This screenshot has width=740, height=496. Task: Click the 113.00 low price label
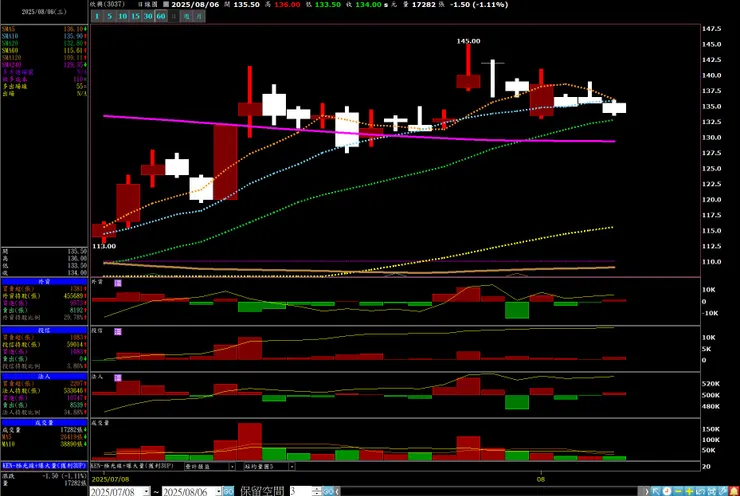pyautogui.click(x=104, y=246)
